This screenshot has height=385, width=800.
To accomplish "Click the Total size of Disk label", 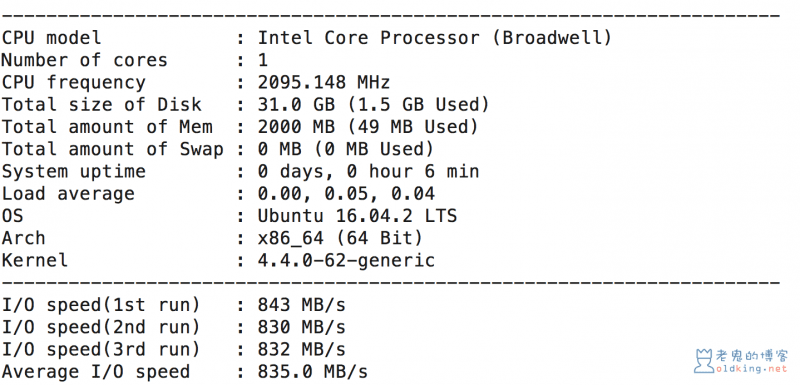I will click(101, 105).
